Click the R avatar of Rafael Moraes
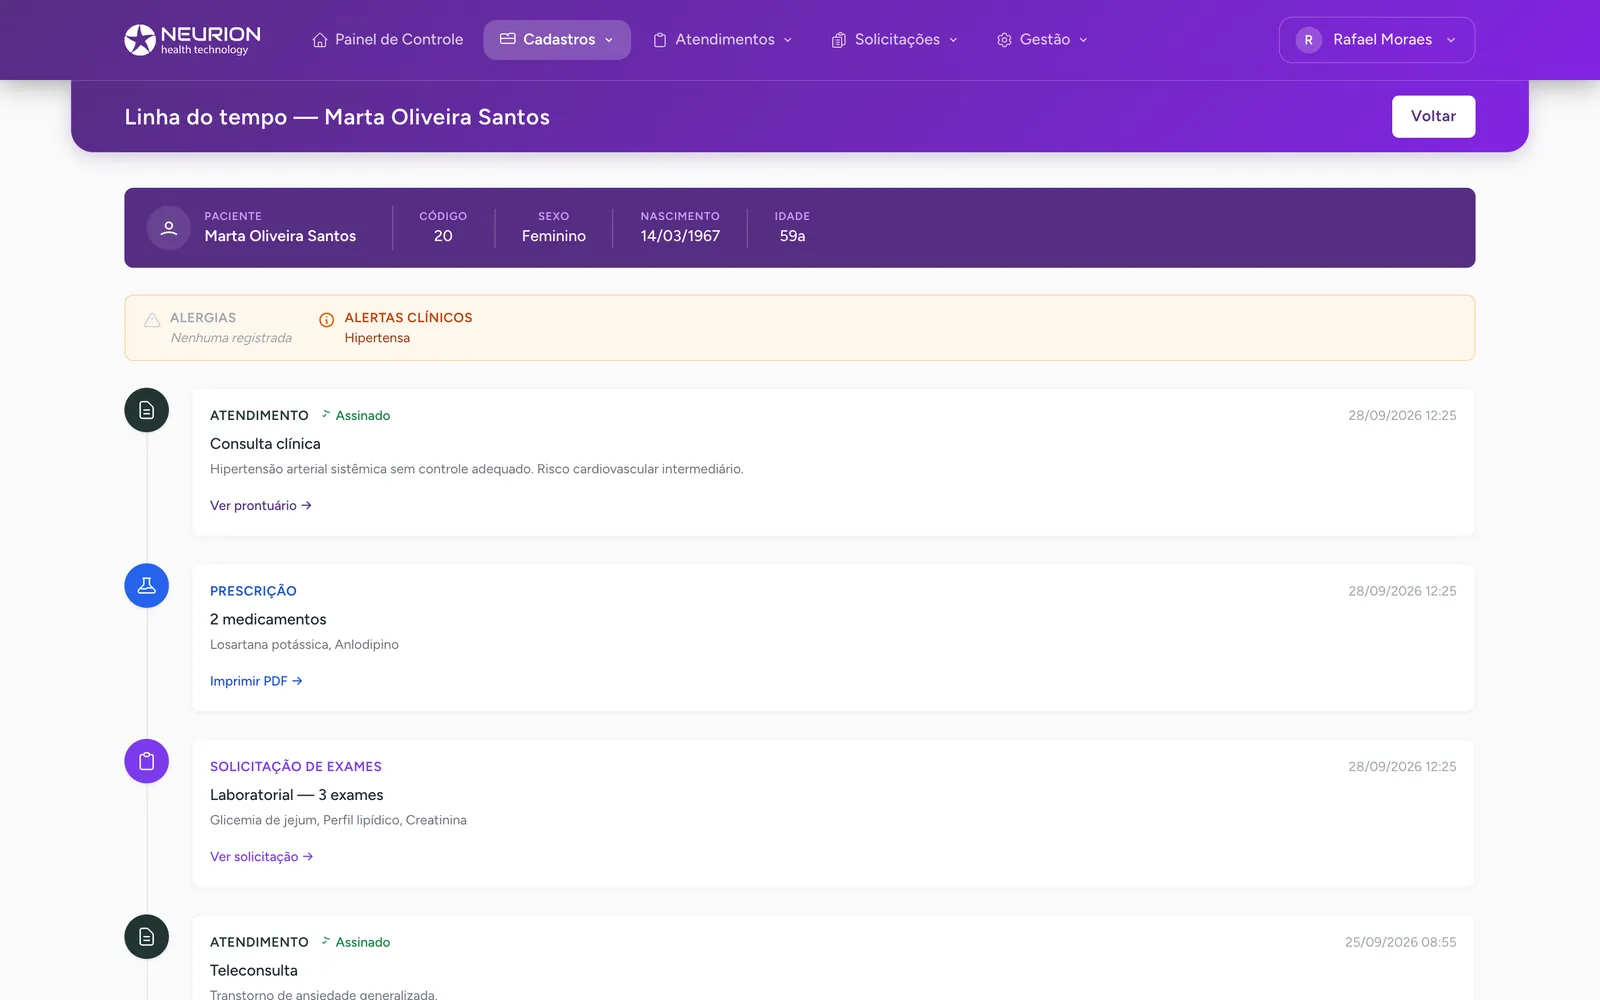The height and width of the screenshot is (1000, 1600). pyautogui.click(x=1308, y=40)
